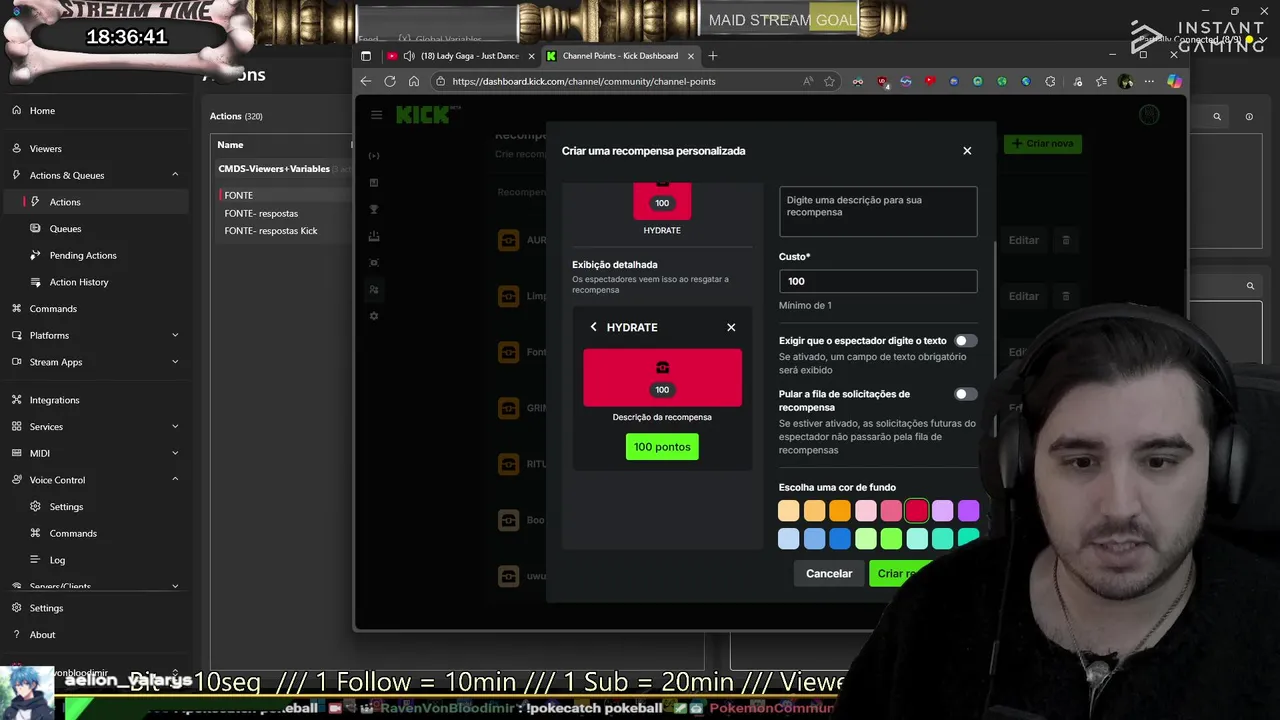Close the Lady Gaga Just Dance tab
This screenshot has height=720, width=1280.
tap(531, 56)
